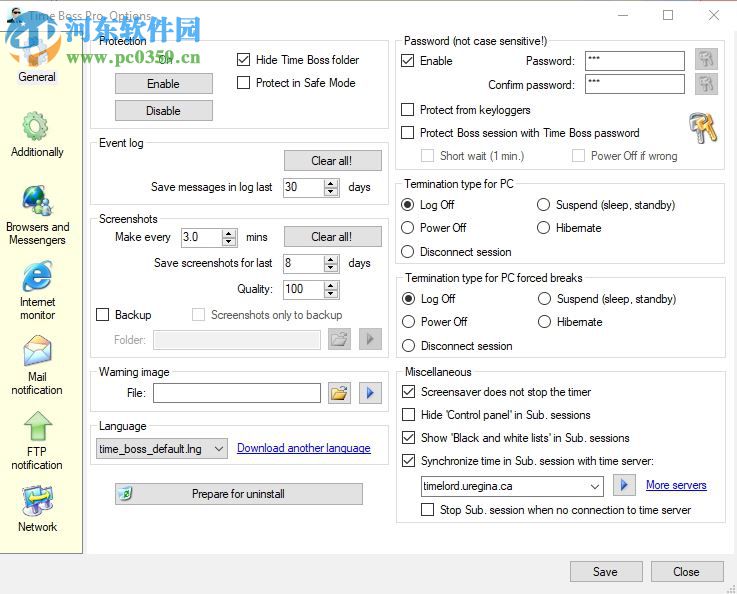Select Disconnect session for PC termination
The image size is (737, 594).
point(408,251)
